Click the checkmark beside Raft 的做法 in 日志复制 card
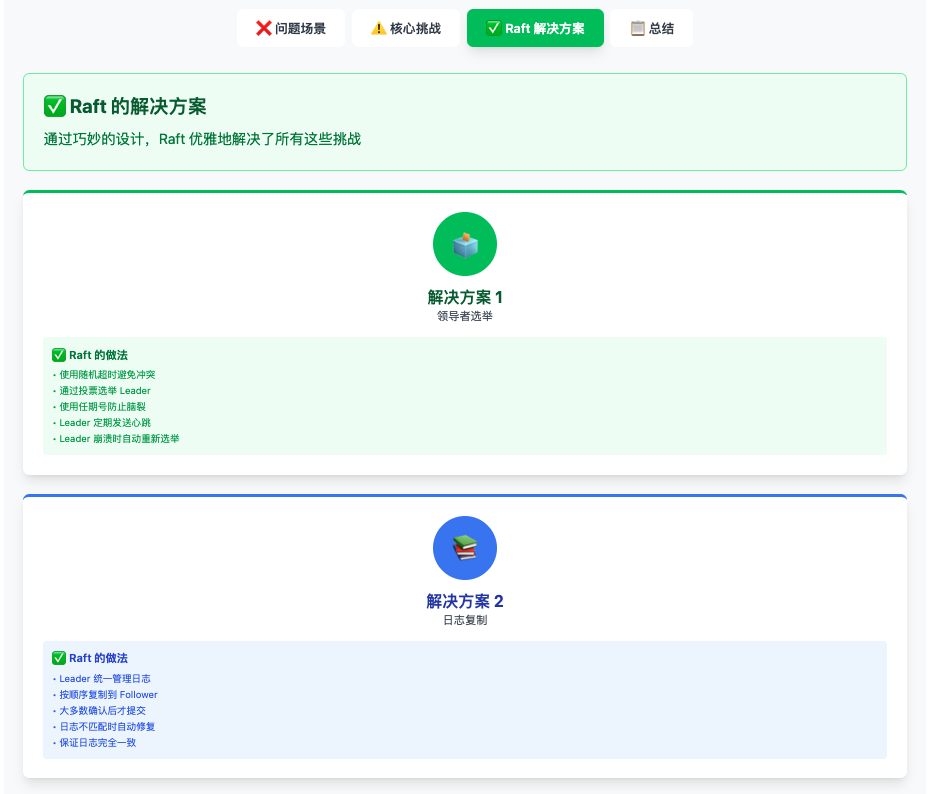Viewport: 935px width, 794px height. point(59,658)
